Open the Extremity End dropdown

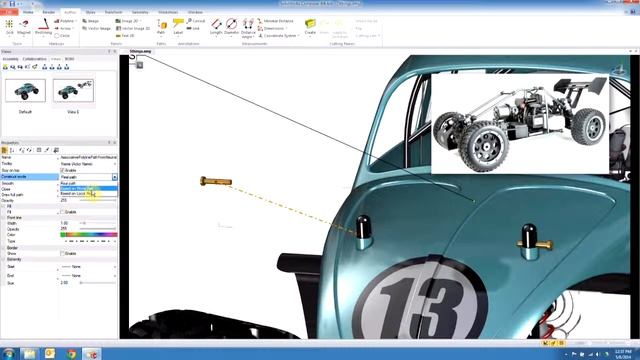115,276
